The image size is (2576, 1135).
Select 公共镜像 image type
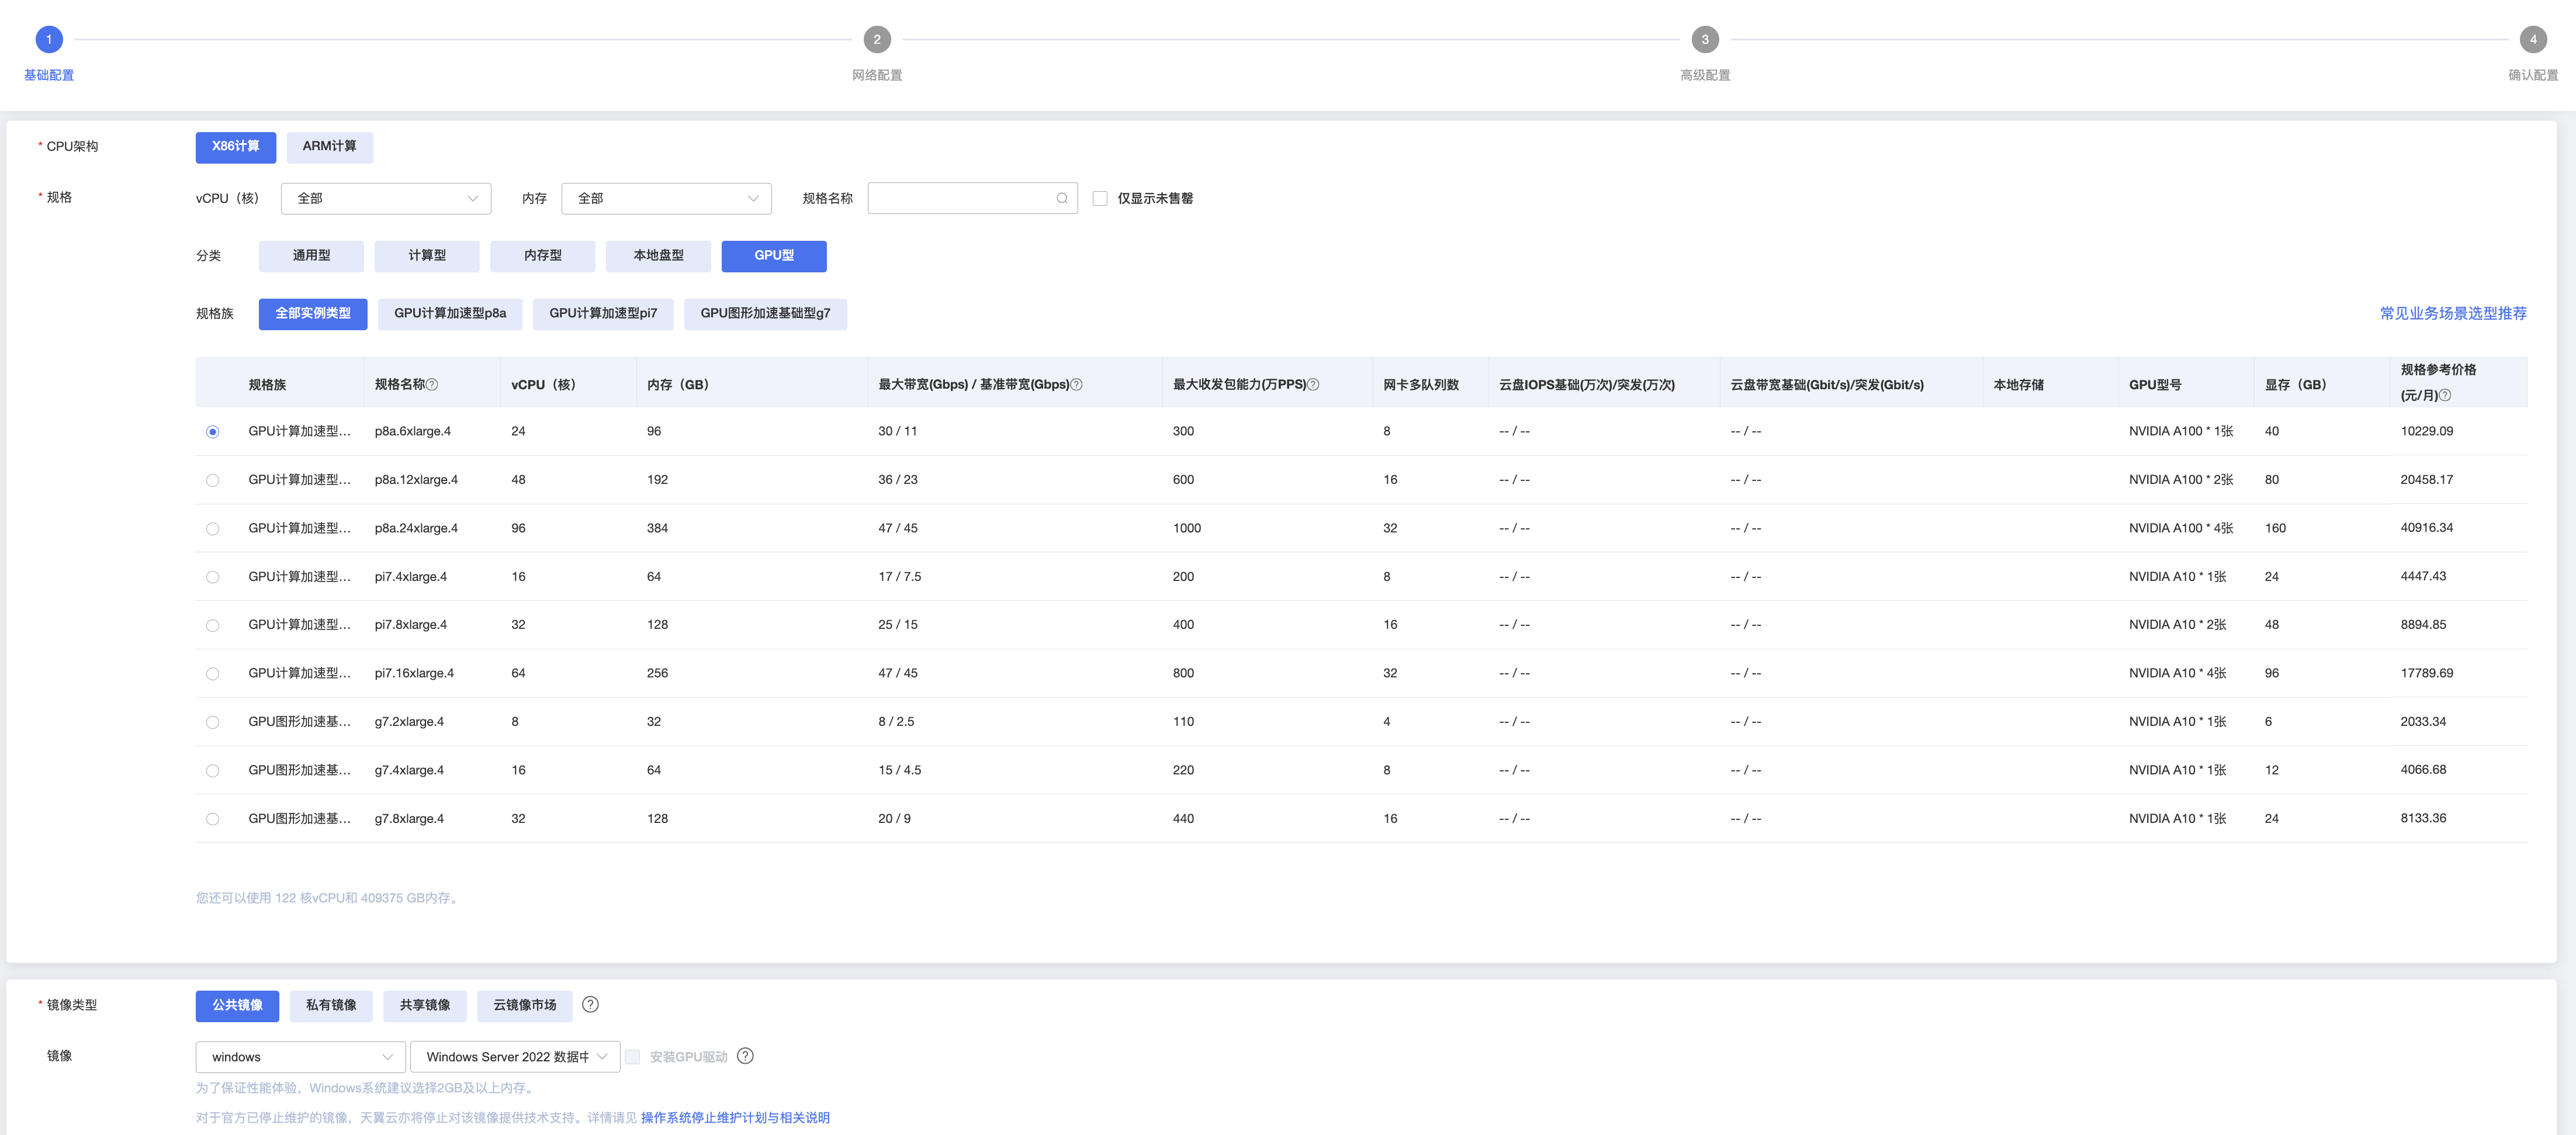pyautogui.click(x=237, y=1006)
